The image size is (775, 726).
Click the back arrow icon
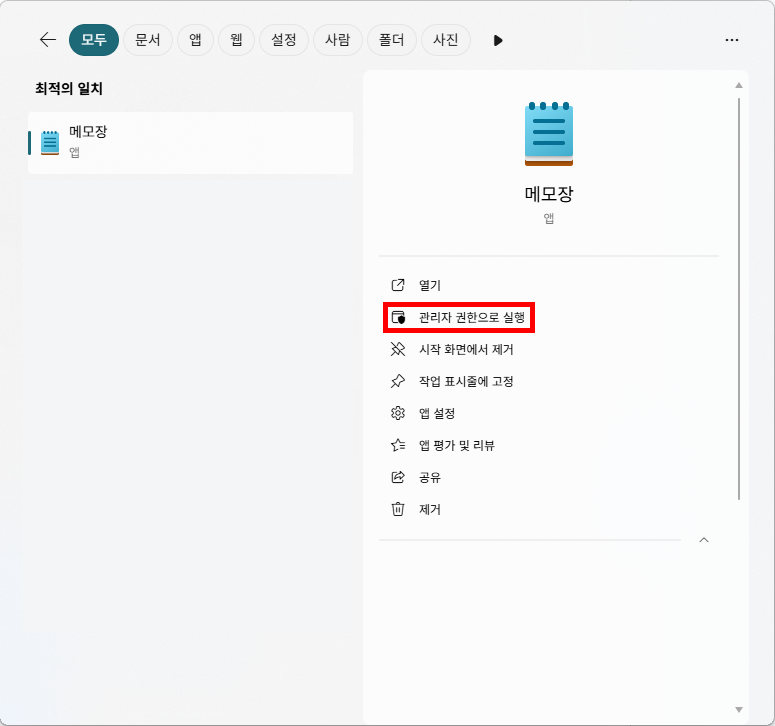click(x=47, y=40)
